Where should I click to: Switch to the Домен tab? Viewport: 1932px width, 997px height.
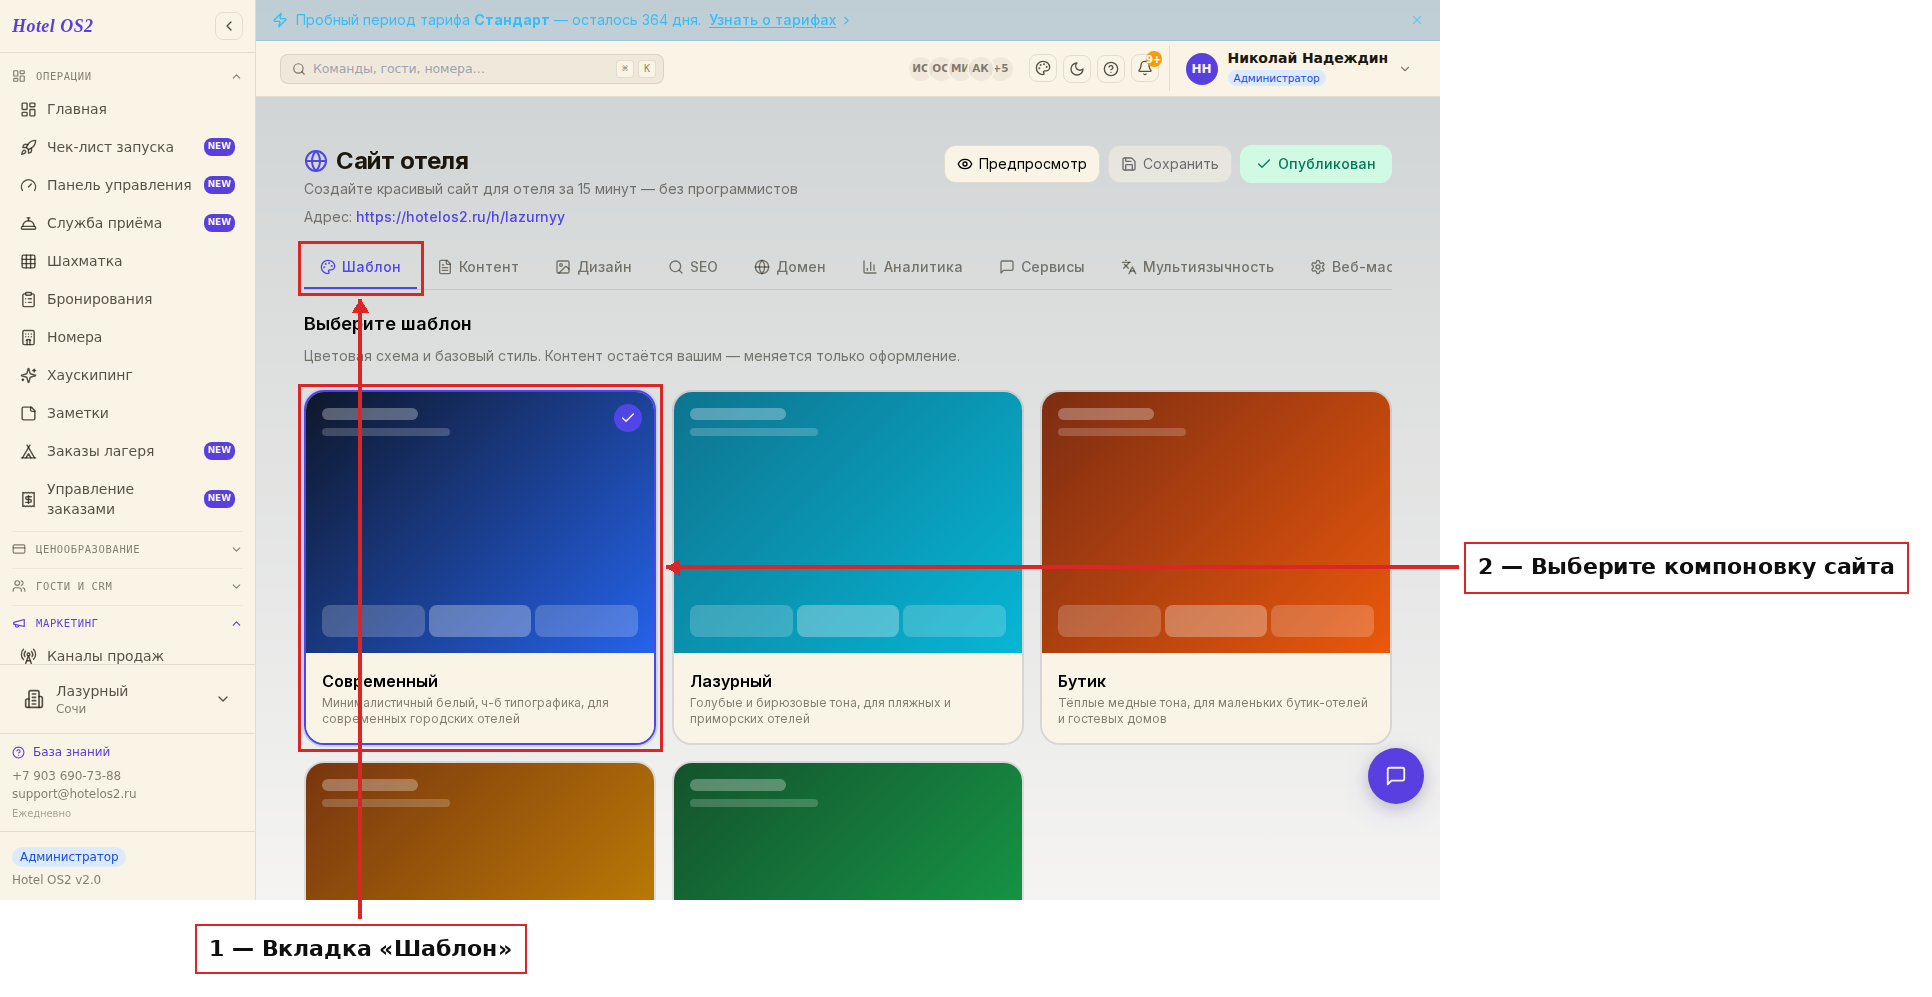[790, 267]
